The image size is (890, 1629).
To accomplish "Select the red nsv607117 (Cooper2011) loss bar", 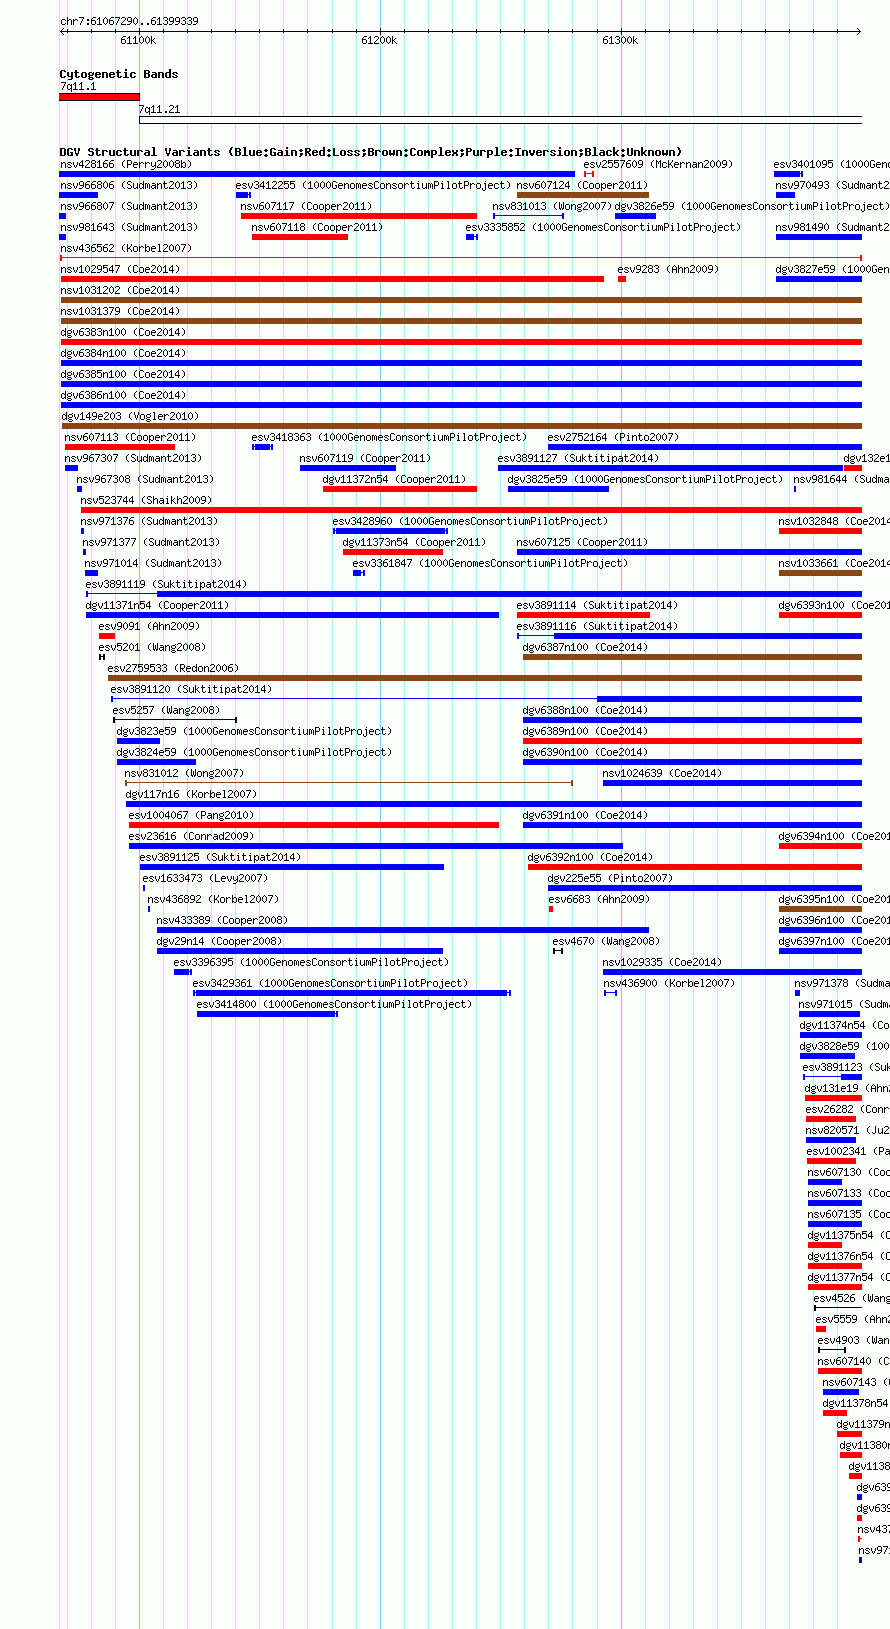I will [x=359, y=216].
